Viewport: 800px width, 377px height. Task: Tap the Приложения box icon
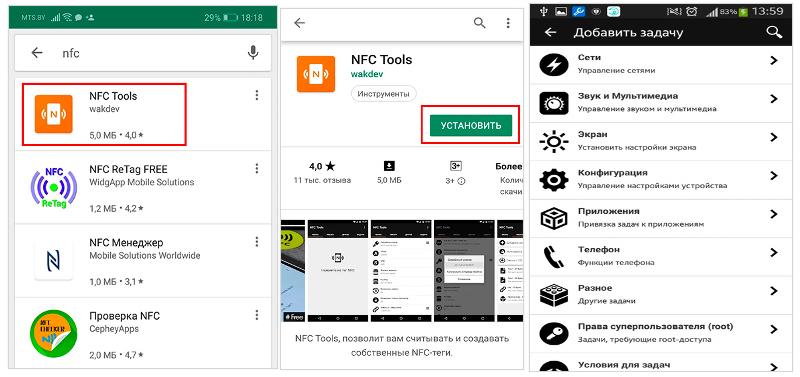[554, 219]
